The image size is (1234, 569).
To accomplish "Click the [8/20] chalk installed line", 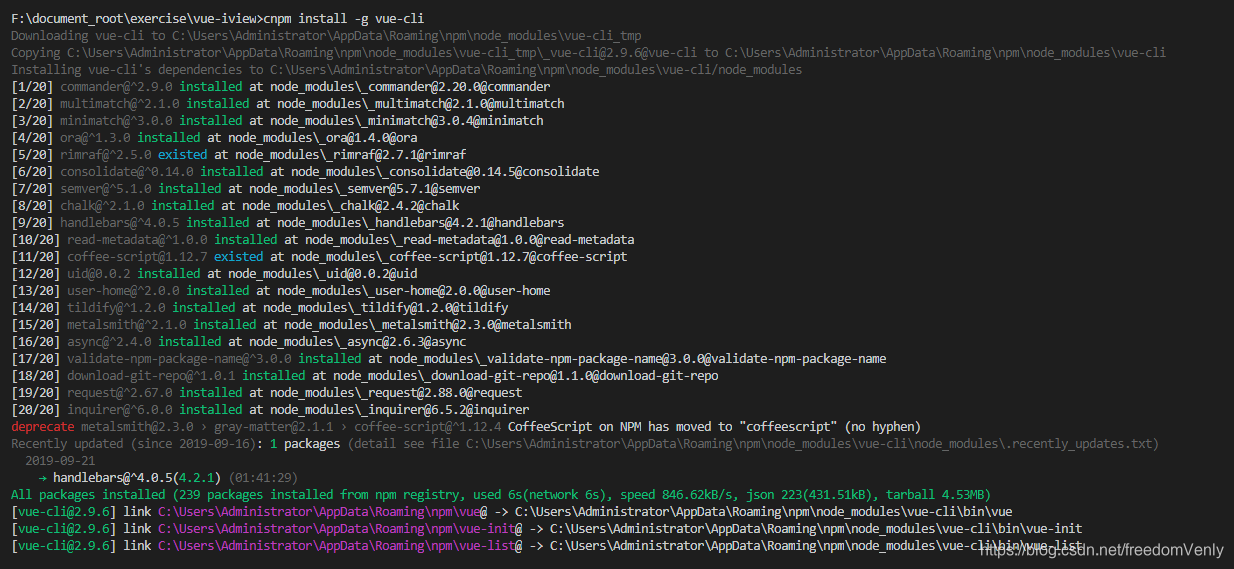I will (x=235, y=205).
